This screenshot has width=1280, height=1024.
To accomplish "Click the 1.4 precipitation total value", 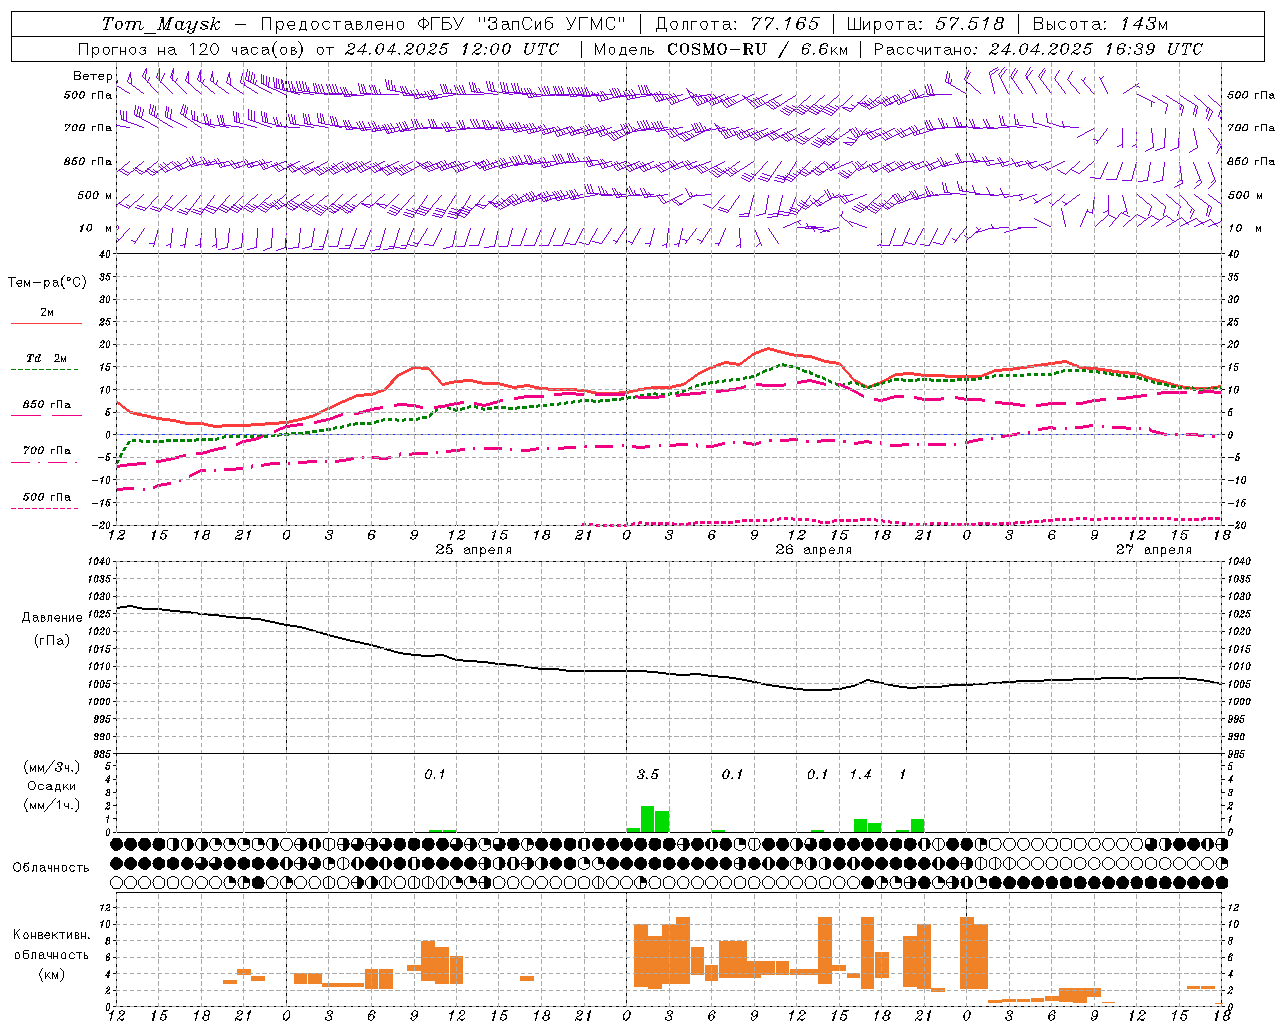I will tap(861, 774).
